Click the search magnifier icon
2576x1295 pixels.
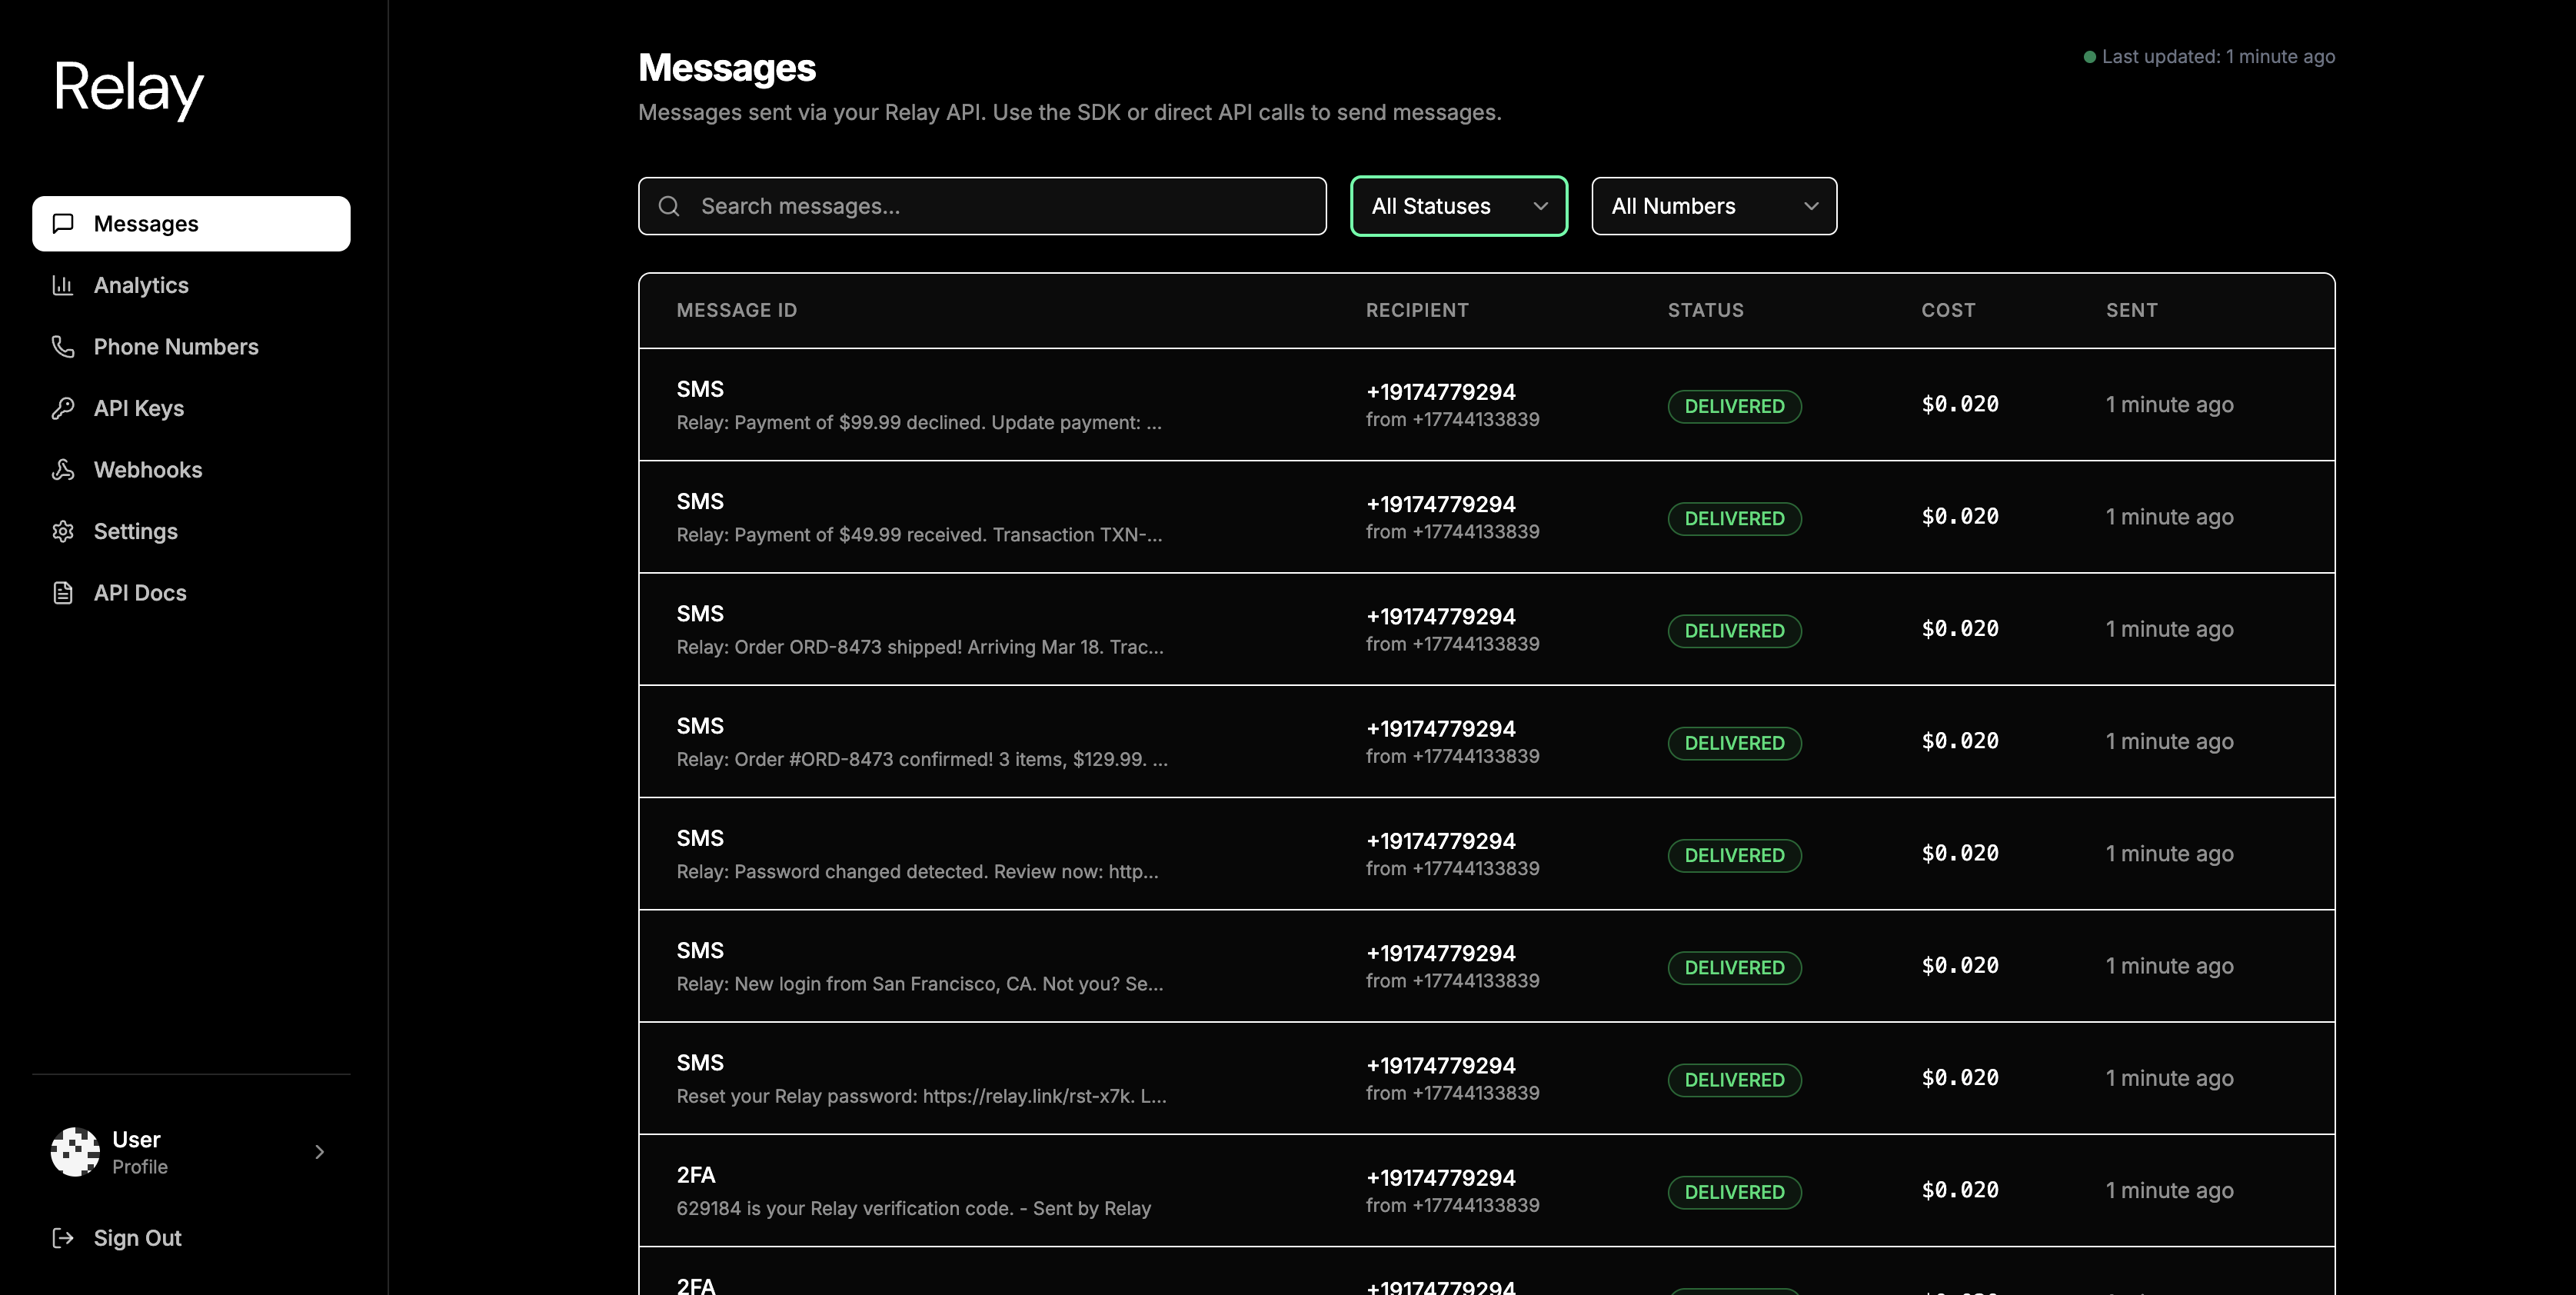[669, 206]
